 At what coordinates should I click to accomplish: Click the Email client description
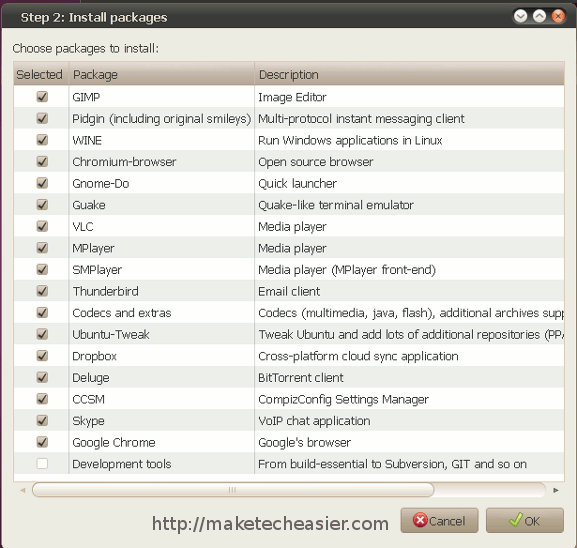289,291
